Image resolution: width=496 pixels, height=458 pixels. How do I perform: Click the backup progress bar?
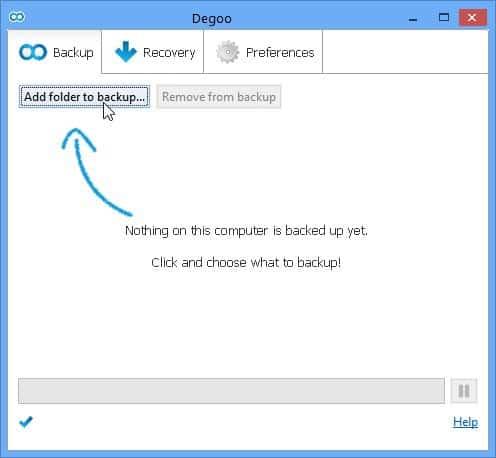click(x=231, y=391)
